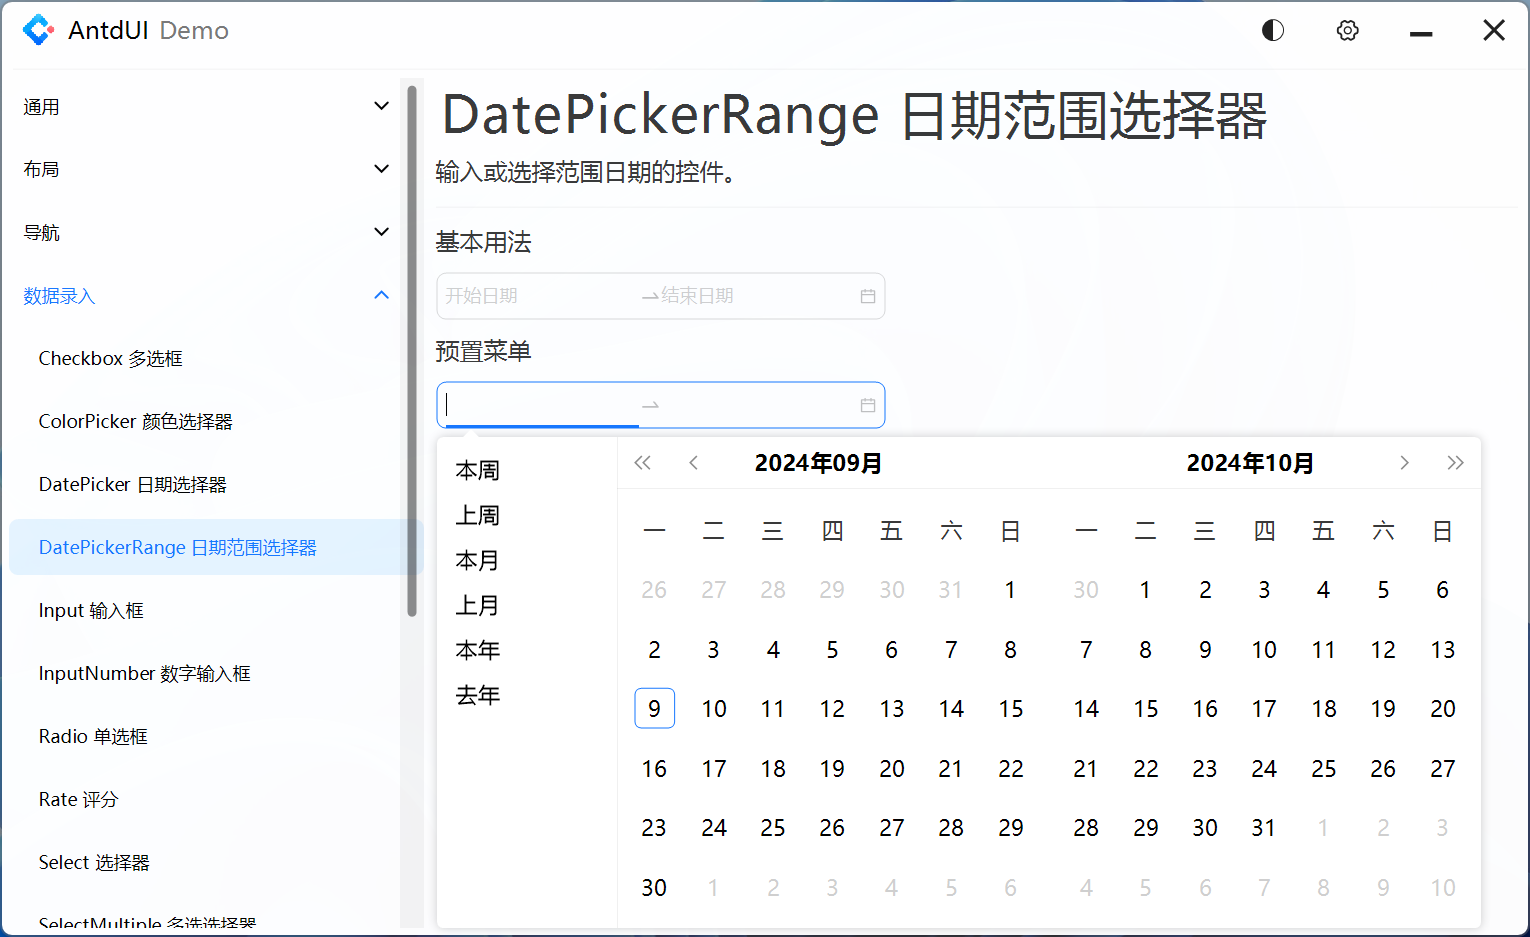Click the calendar icon in the basic usage field

tap(866, 296)
